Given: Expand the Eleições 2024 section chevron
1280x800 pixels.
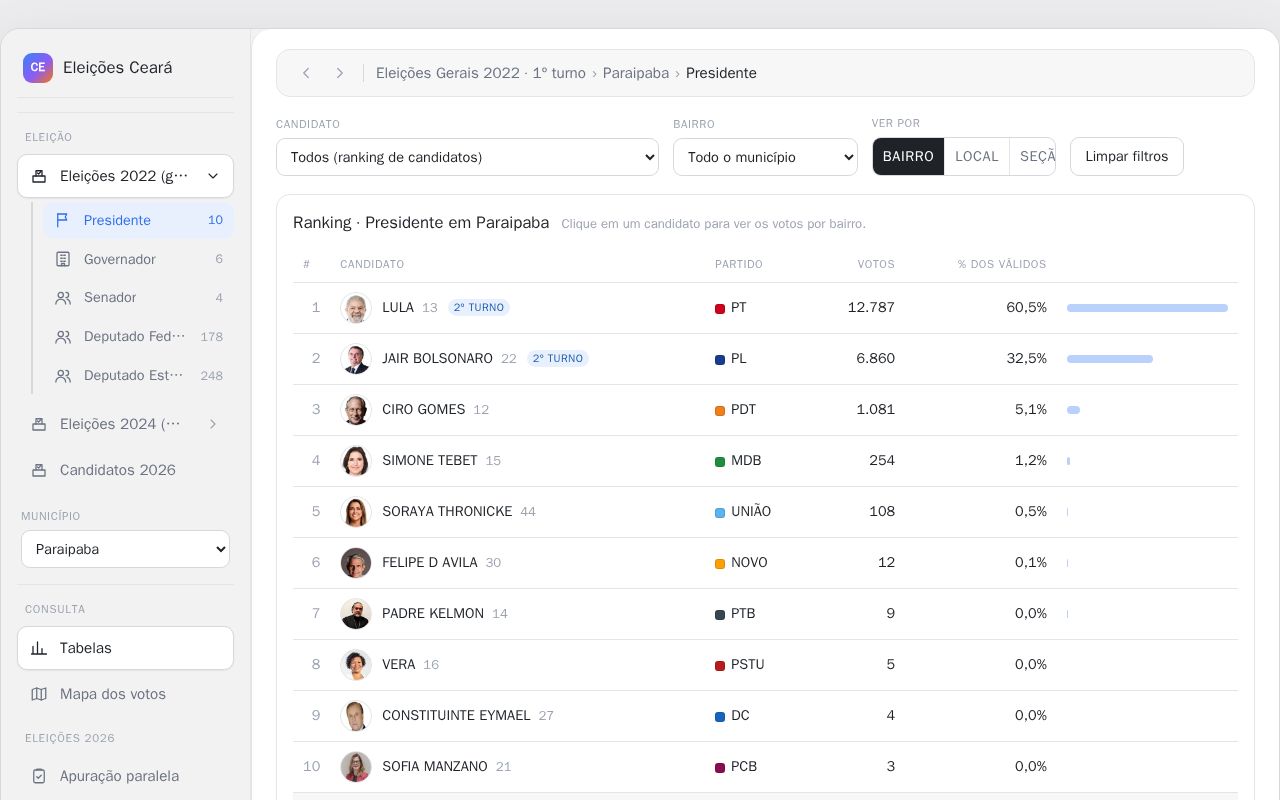Looking at the screenshot, I should [x=212, y=424].
